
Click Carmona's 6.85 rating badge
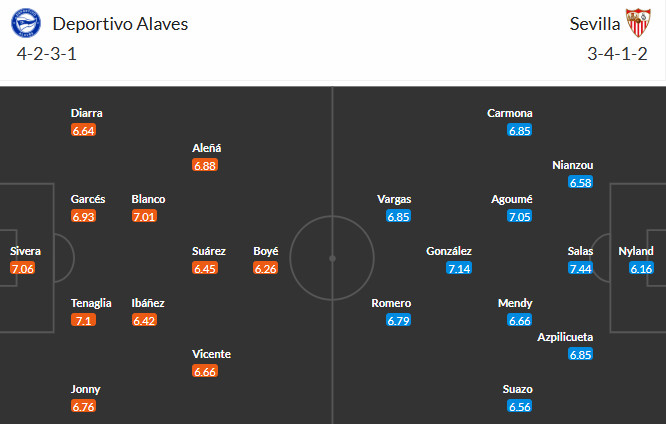pos(519,130)
